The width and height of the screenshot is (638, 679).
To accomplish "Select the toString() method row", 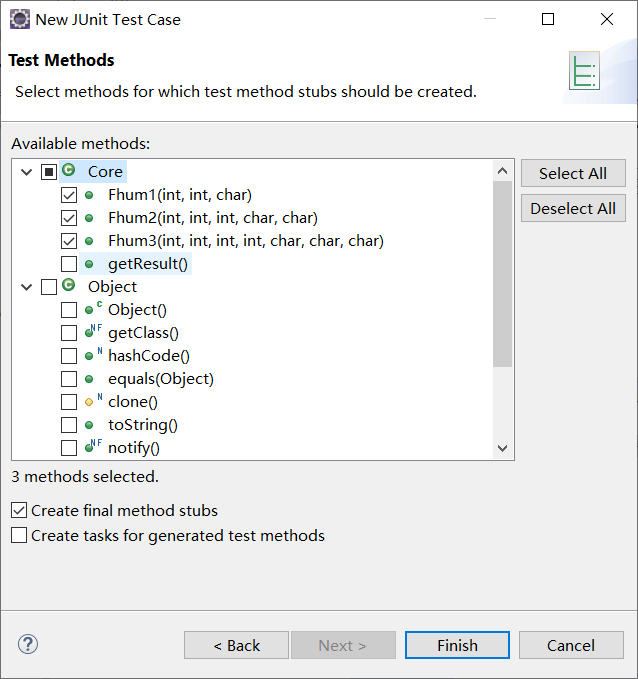I will 142,425.
